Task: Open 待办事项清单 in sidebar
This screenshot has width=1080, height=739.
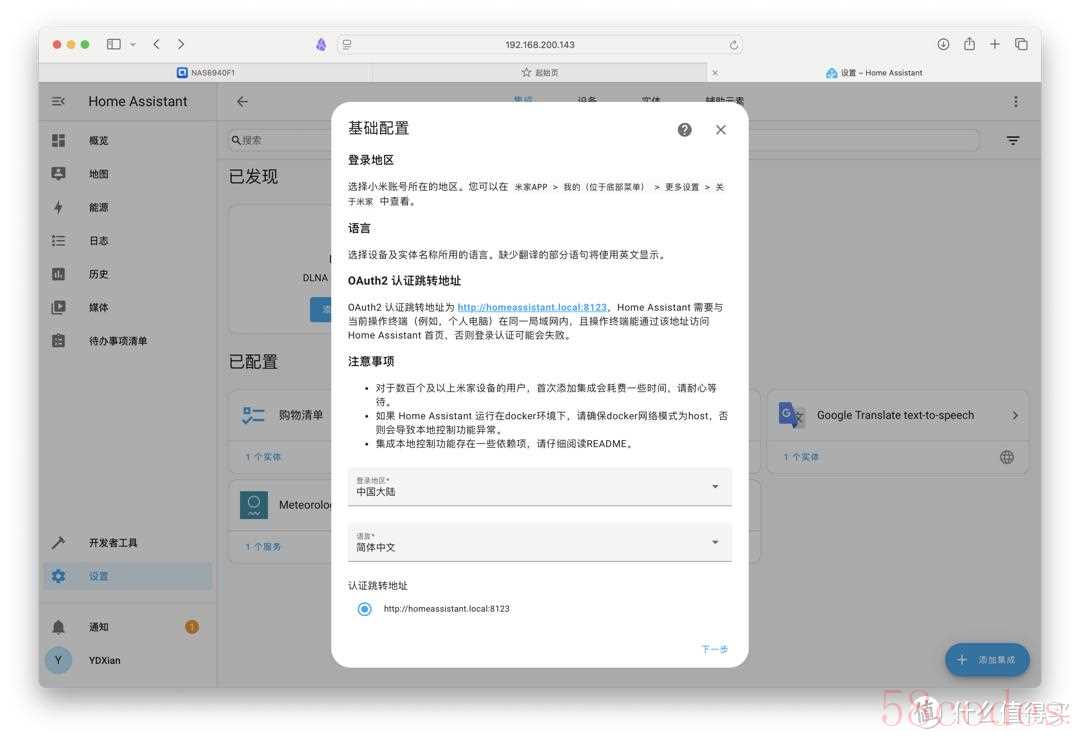Action: [127, 341]
